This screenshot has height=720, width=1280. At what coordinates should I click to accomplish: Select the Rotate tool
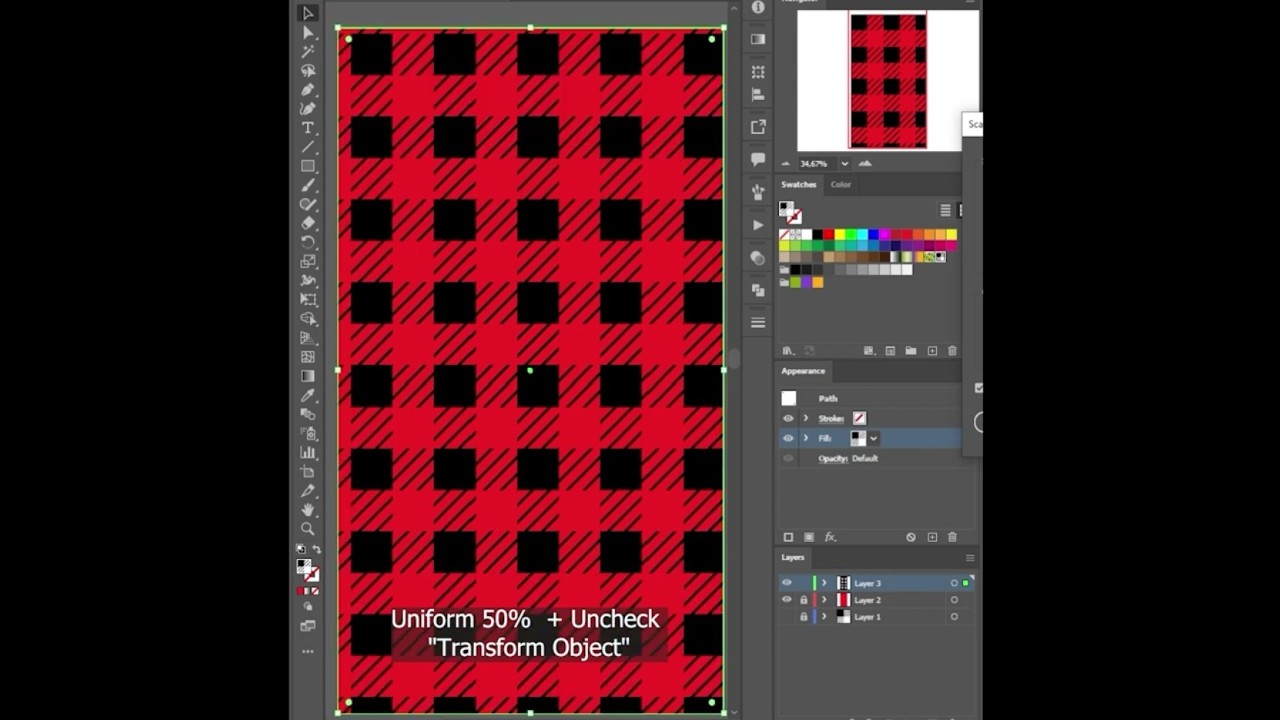click(x=308, y=242)
